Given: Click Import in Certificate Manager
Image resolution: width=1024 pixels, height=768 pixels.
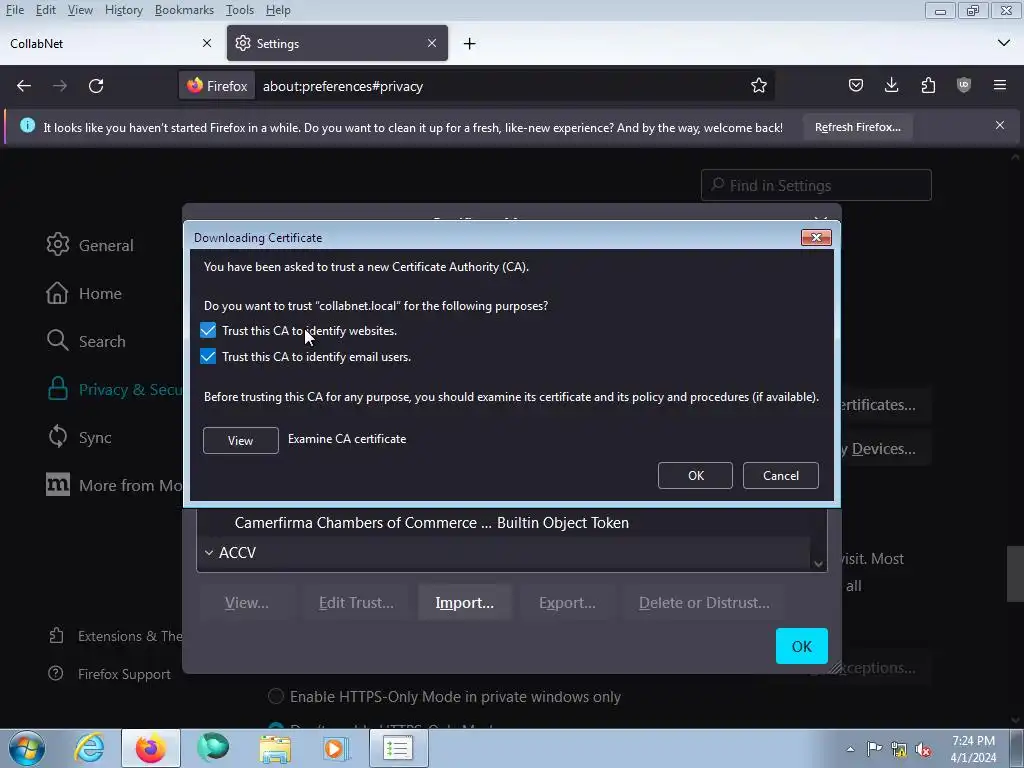Looking at the screenshot, I should pyautogui.click(x=464, y=602).
